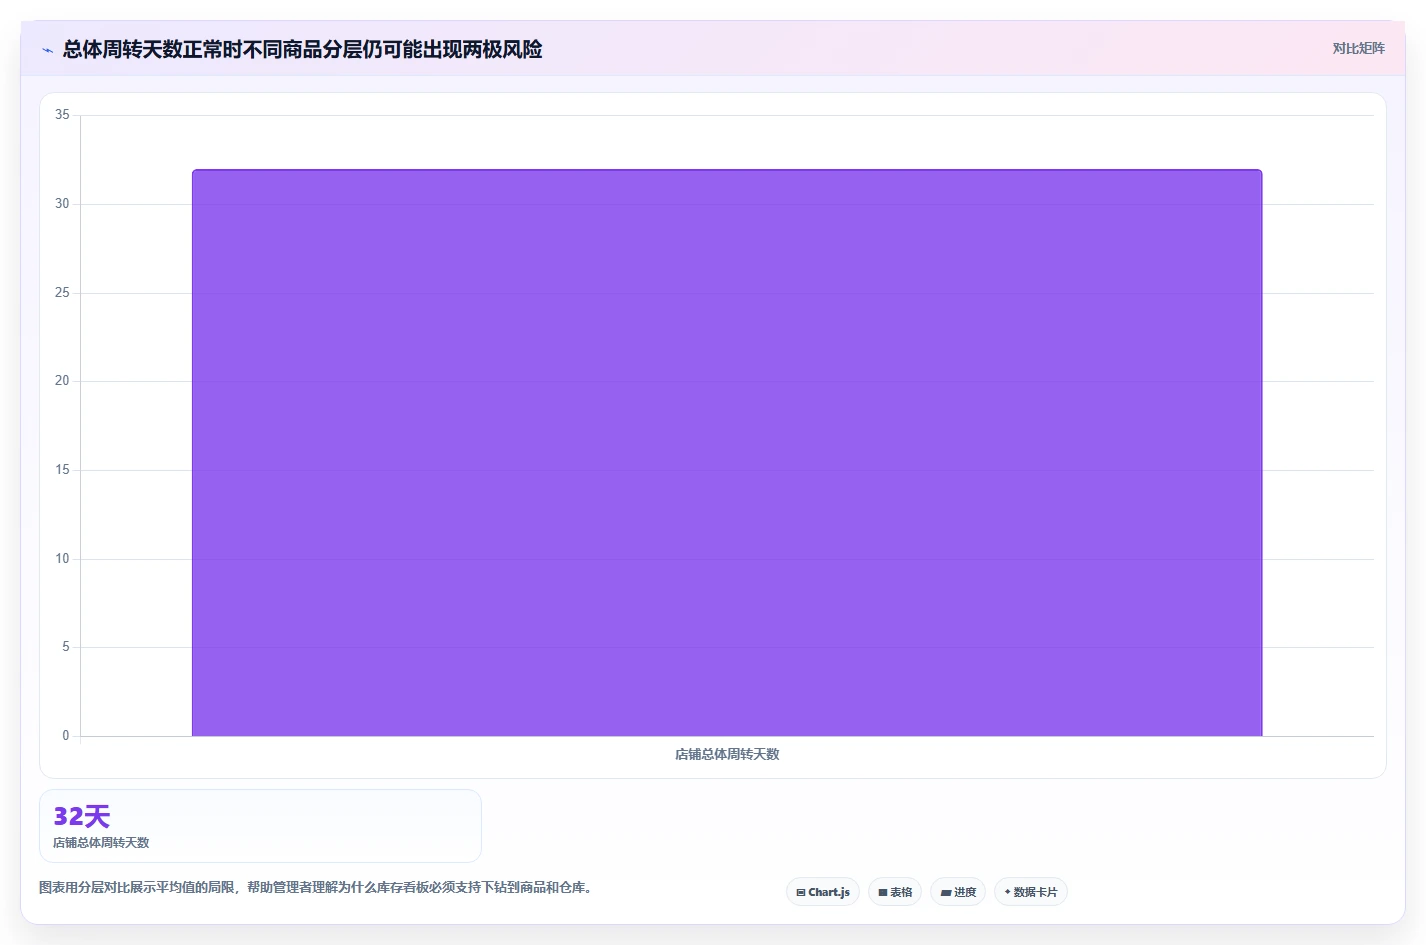Viewport: 1426px width, 945px height.
Task: Click the Chart.js tag chip
Action: [823, 892]
